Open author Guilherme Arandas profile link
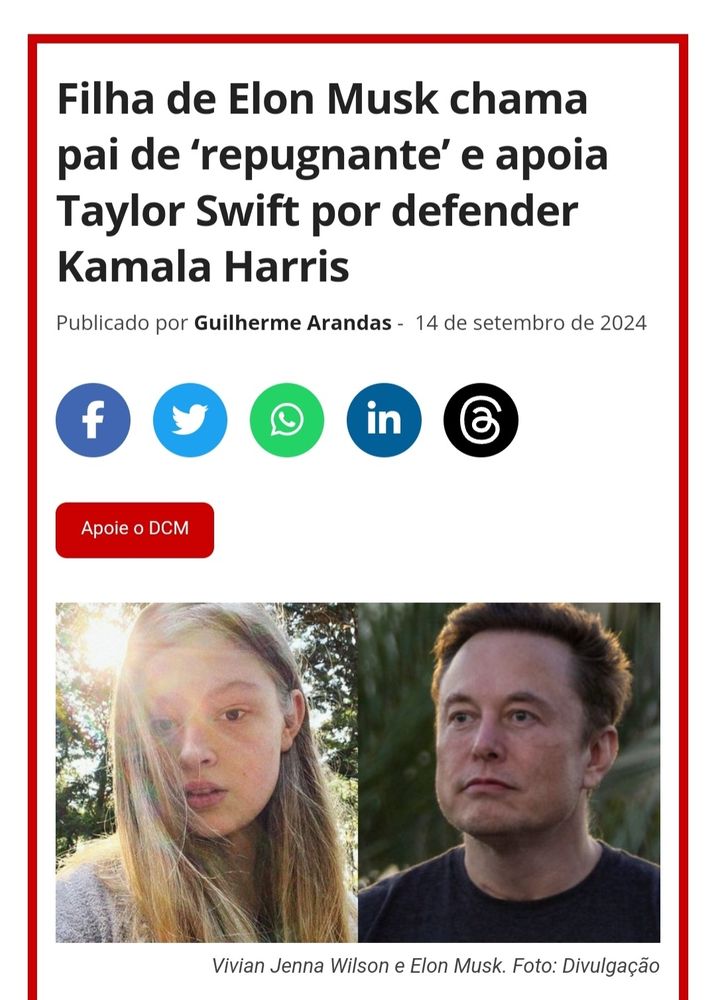Viewport: 716px width, 1000px height. (x=293, y=323)
